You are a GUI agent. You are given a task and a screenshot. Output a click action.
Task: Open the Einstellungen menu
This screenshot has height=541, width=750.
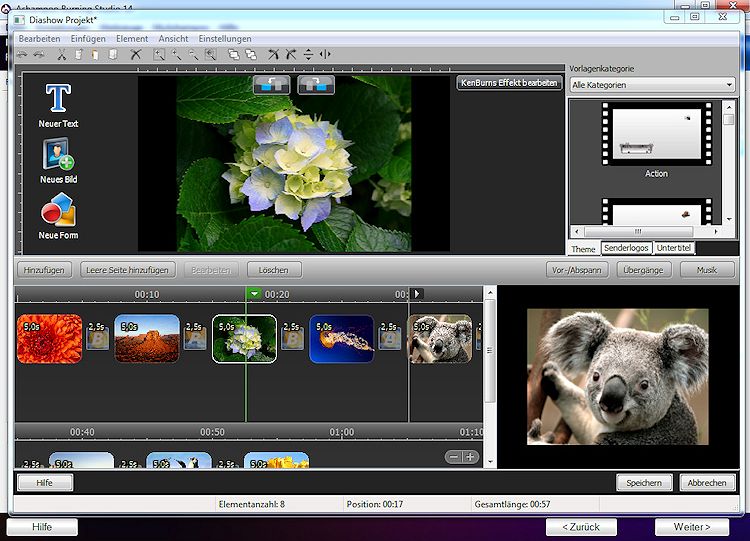pos(225,38)
